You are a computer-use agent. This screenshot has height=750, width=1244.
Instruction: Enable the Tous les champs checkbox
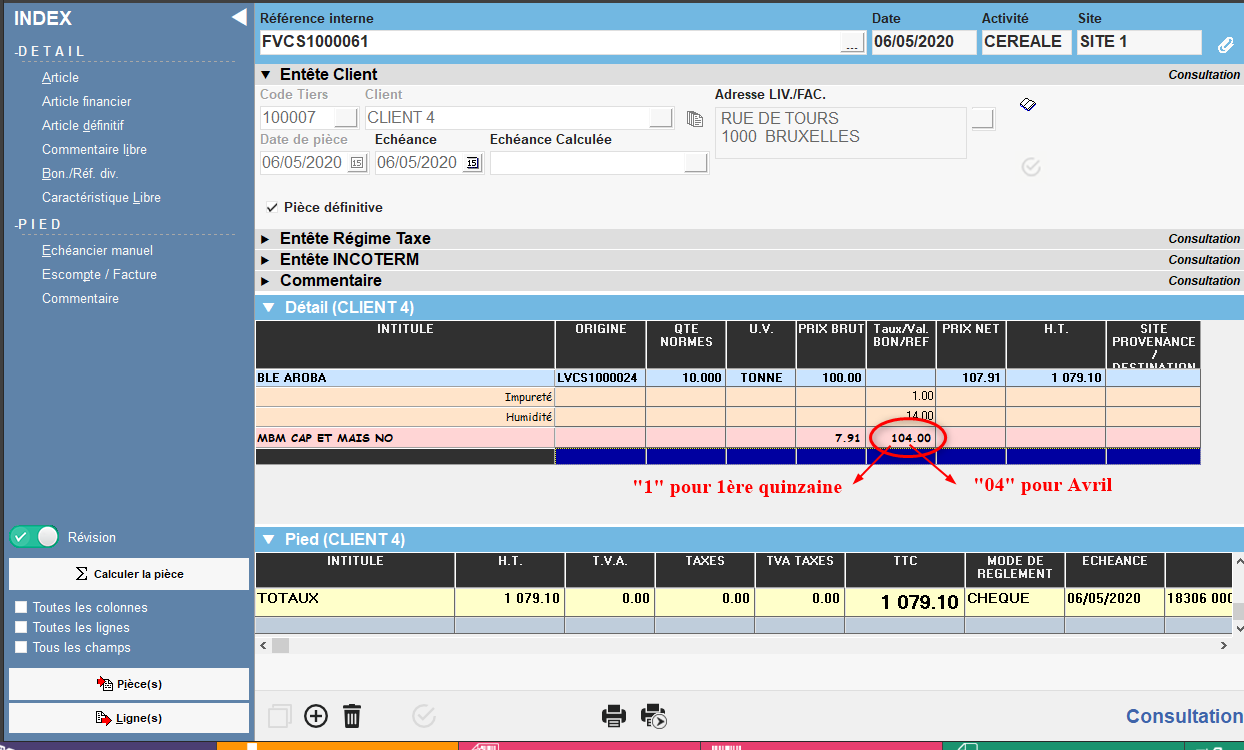coord(21,647)
